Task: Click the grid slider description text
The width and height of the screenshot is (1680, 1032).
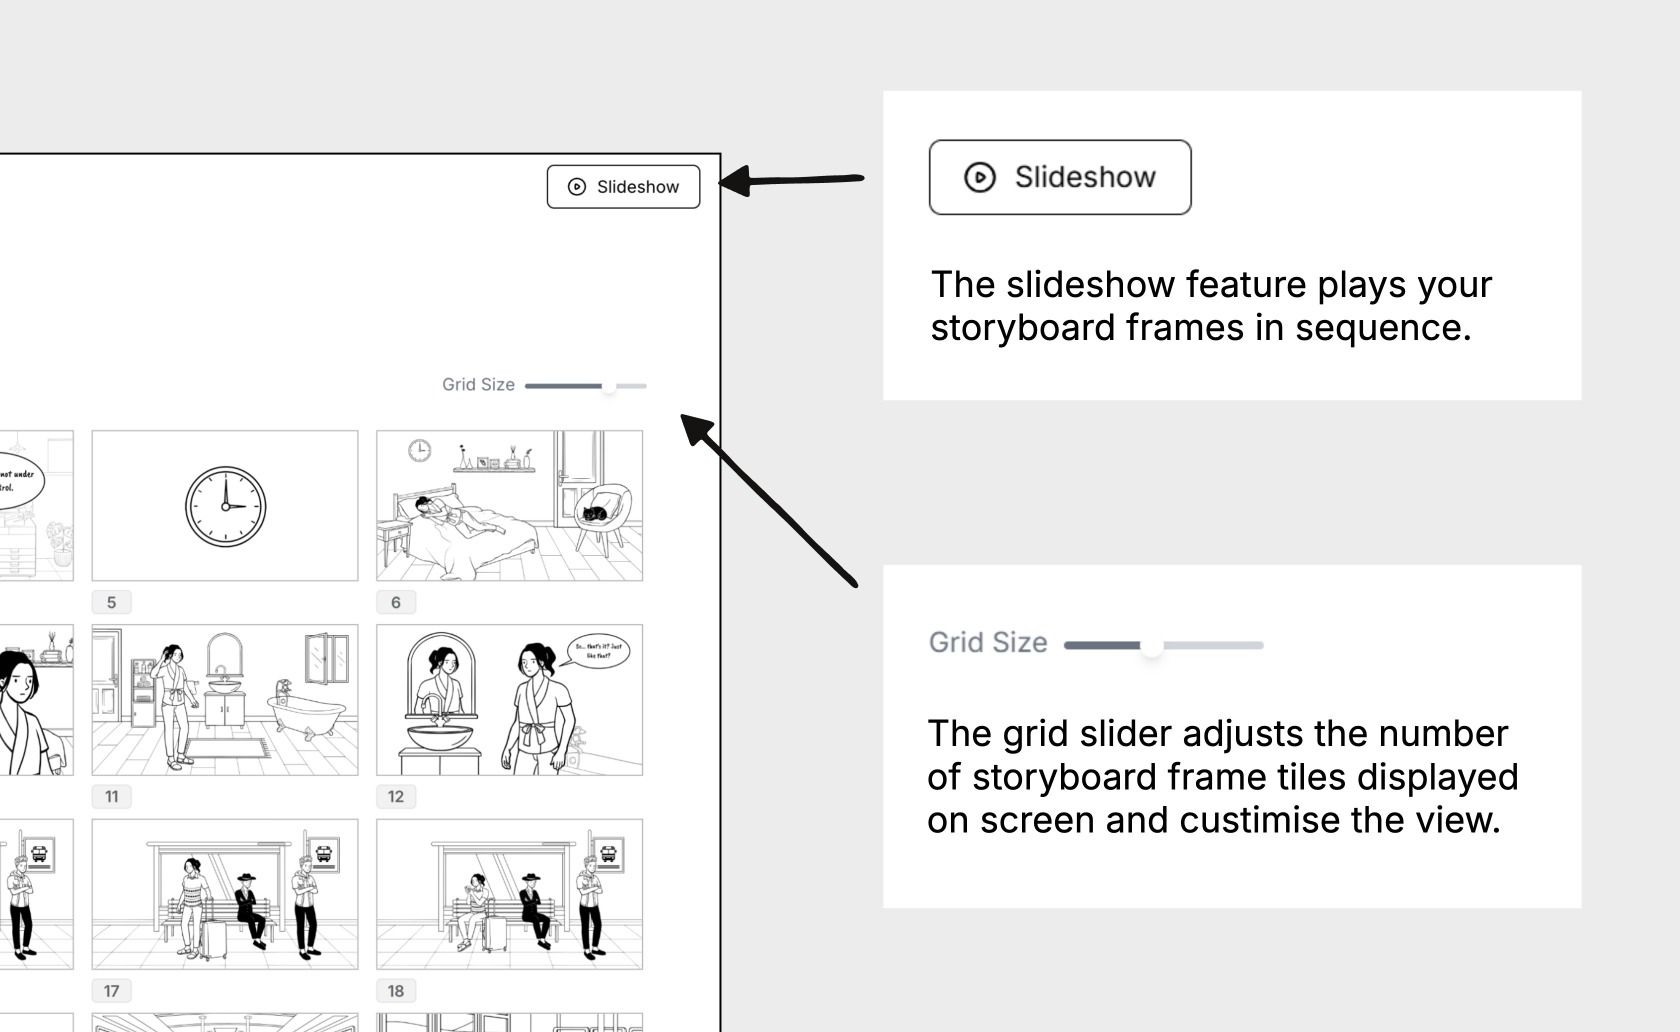Action: (1222, 777)
